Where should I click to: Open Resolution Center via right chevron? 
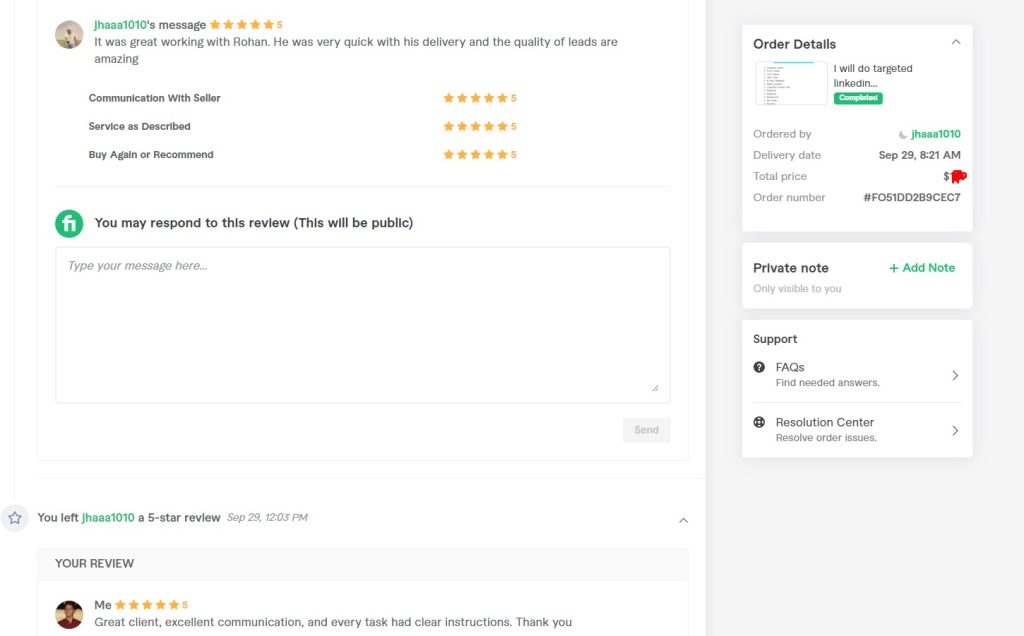955,430
